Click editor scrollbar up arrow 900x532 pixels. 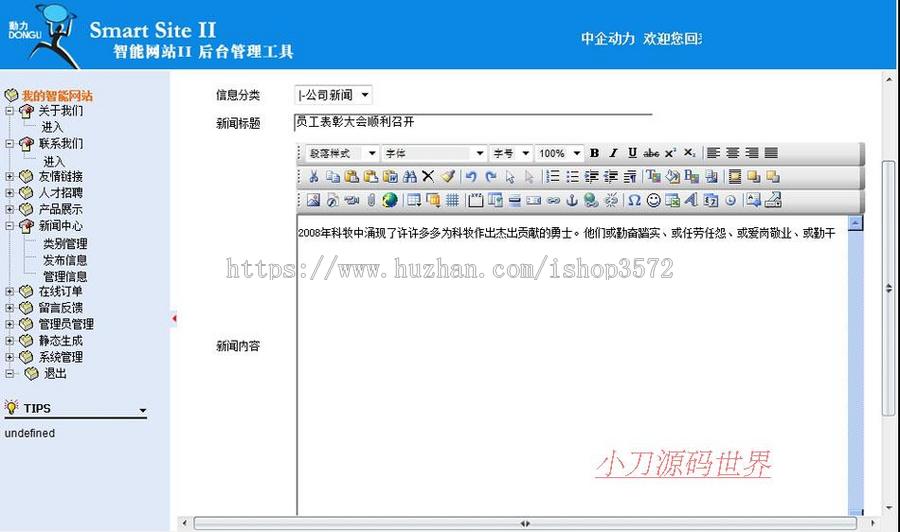(x=855, y=223)
